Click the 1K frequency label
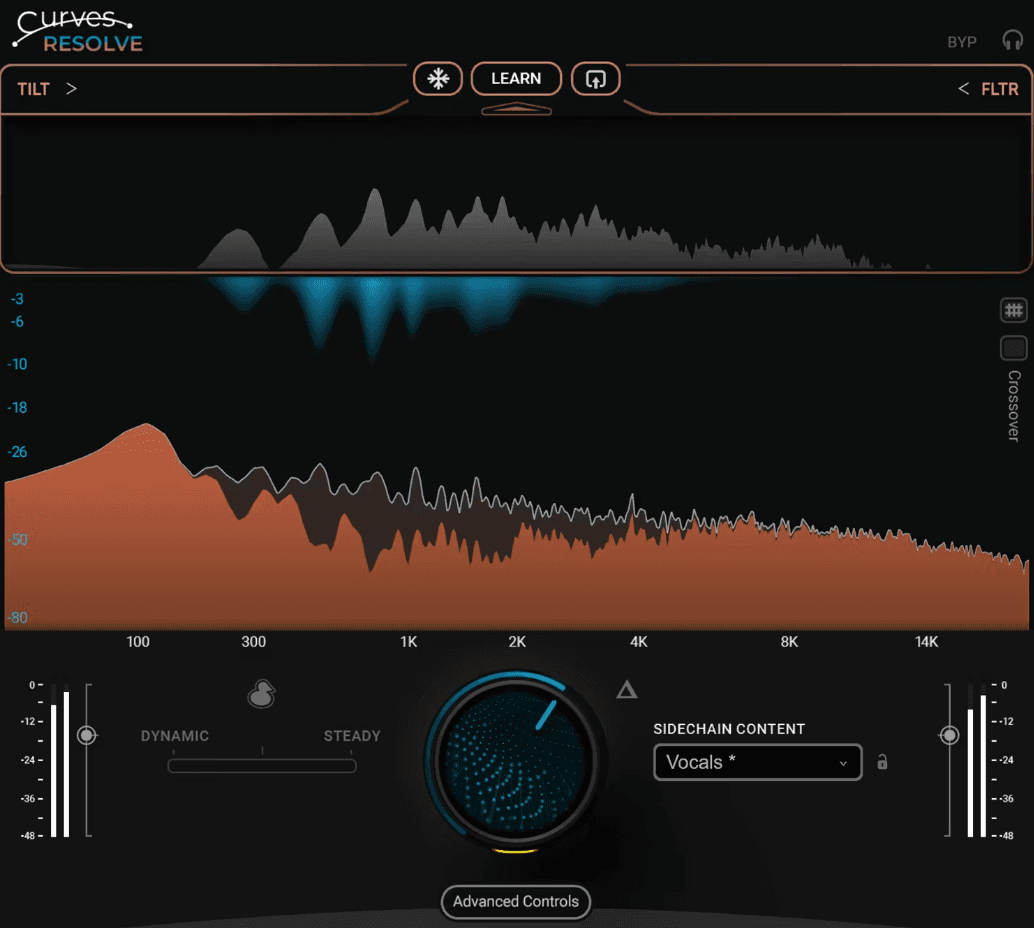This screenshot has width=1034, height=928. pos(409,642)
